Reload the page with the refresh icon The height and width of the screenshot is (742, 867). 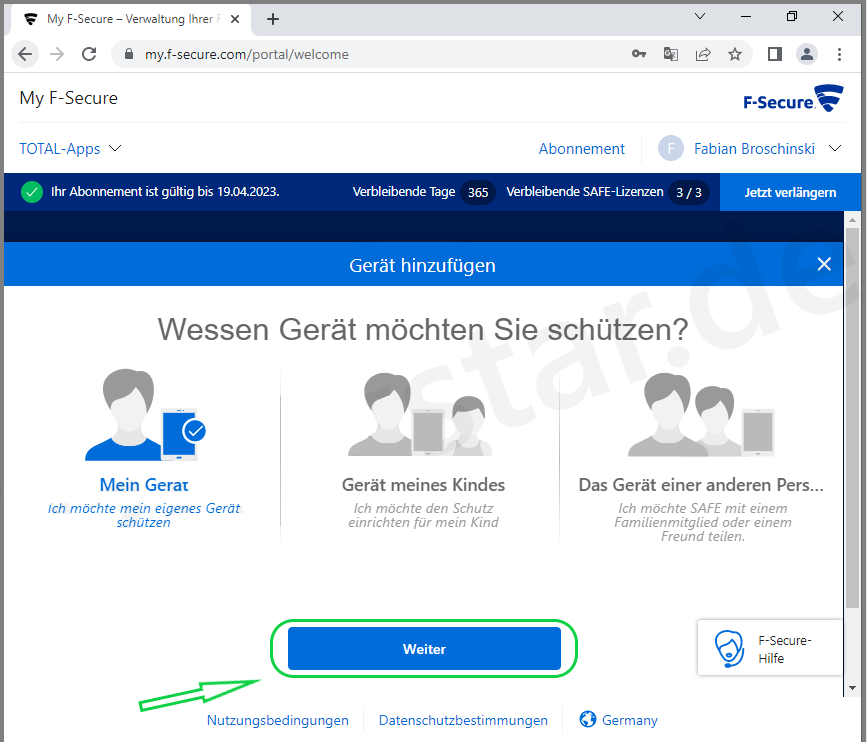[x=89, y=54]
